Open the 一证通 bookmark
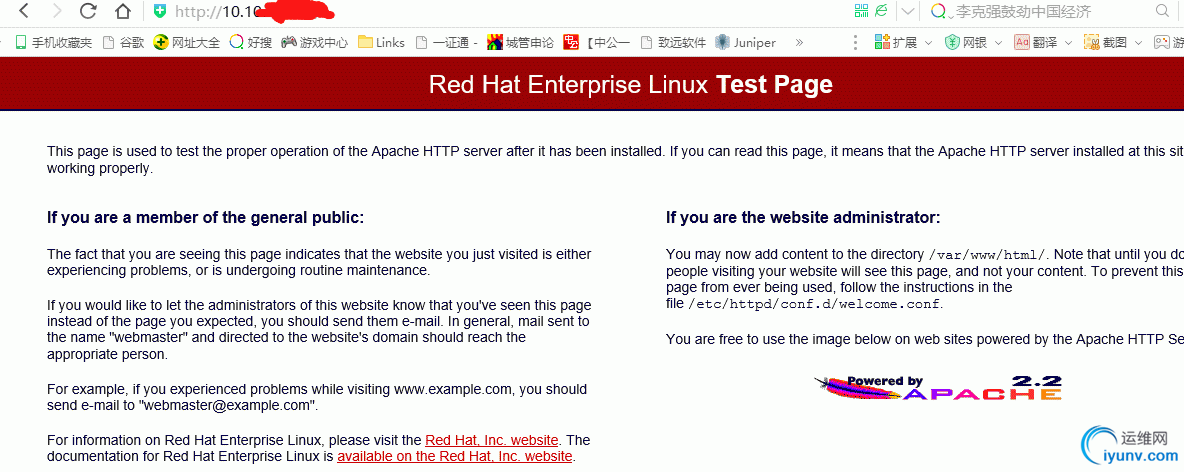Image resolution: width=1184 pixels, height=472 pixels. (446, 42)
